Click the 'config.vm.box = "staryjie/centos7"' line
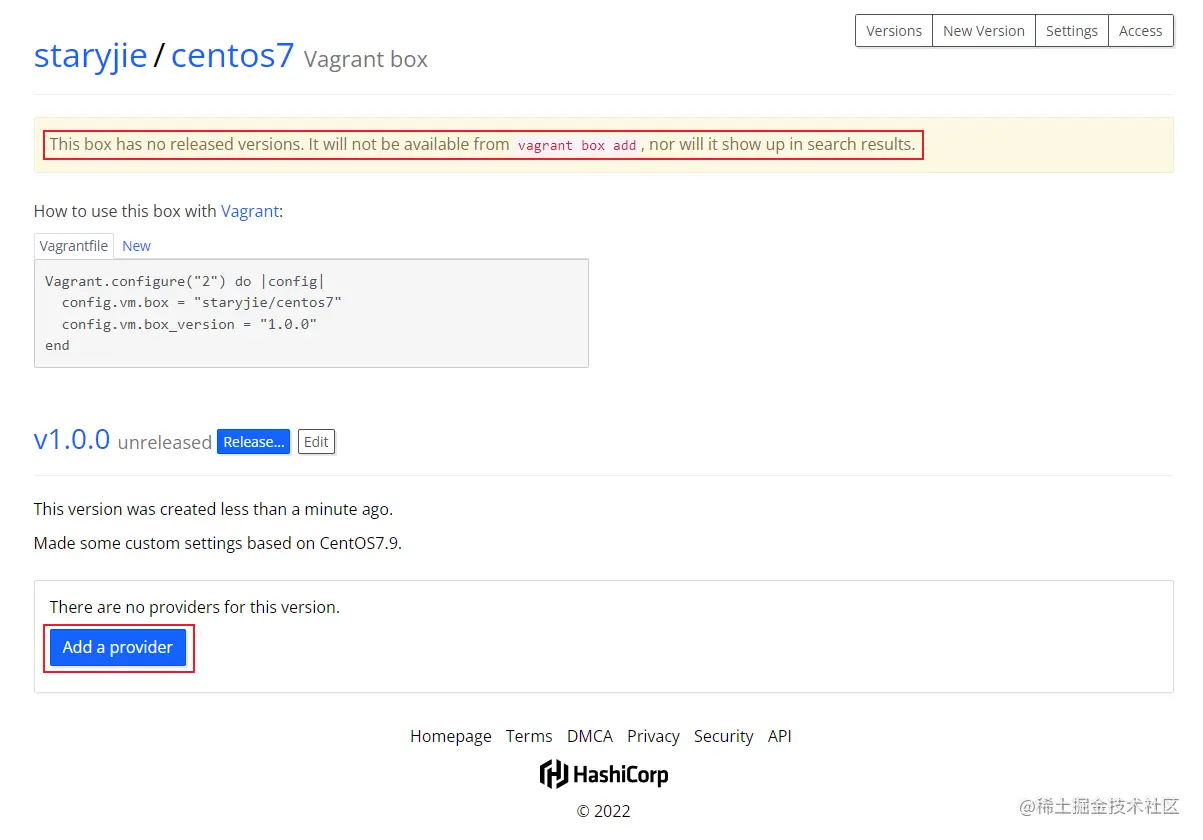This screenshot has height=840, width=1203. point(202,302)
